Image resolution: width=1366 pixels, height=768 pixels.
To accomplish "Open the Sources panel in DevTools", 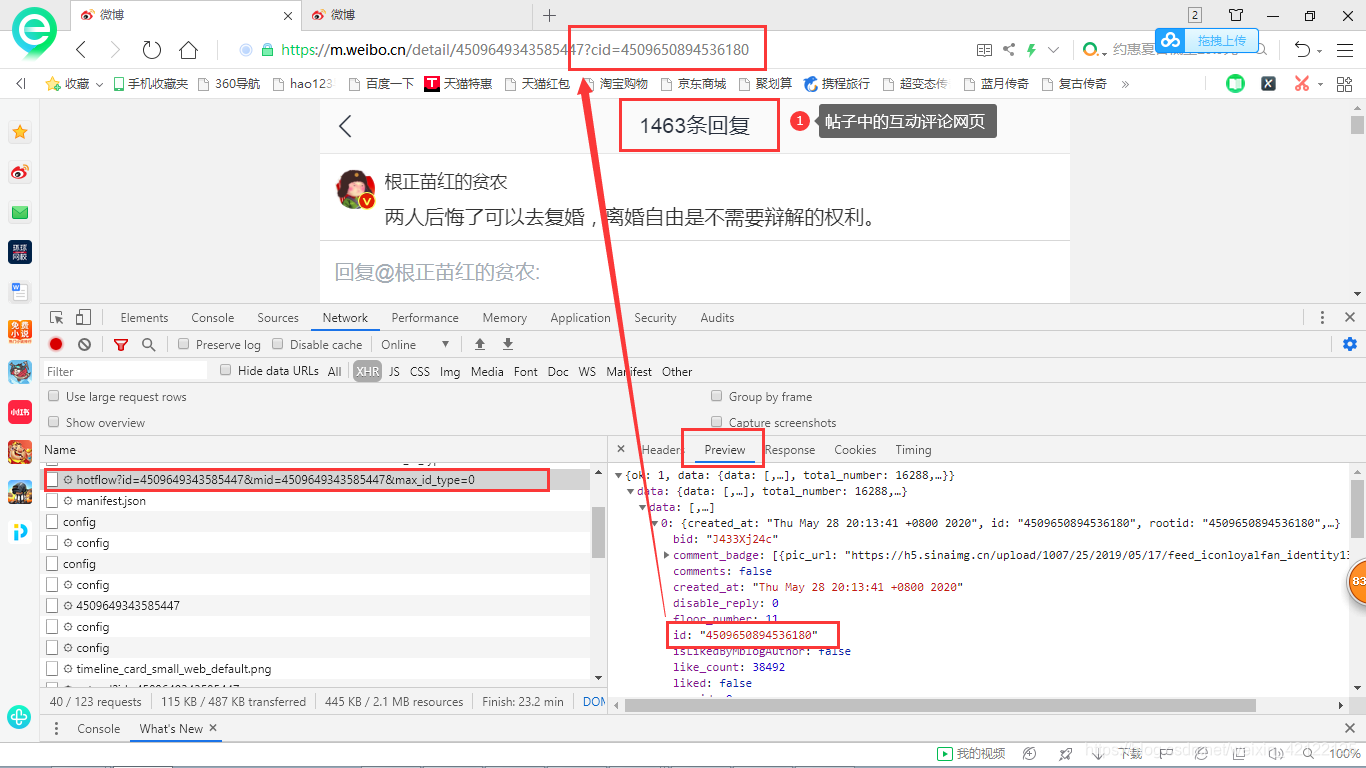I will pos(277,317).
